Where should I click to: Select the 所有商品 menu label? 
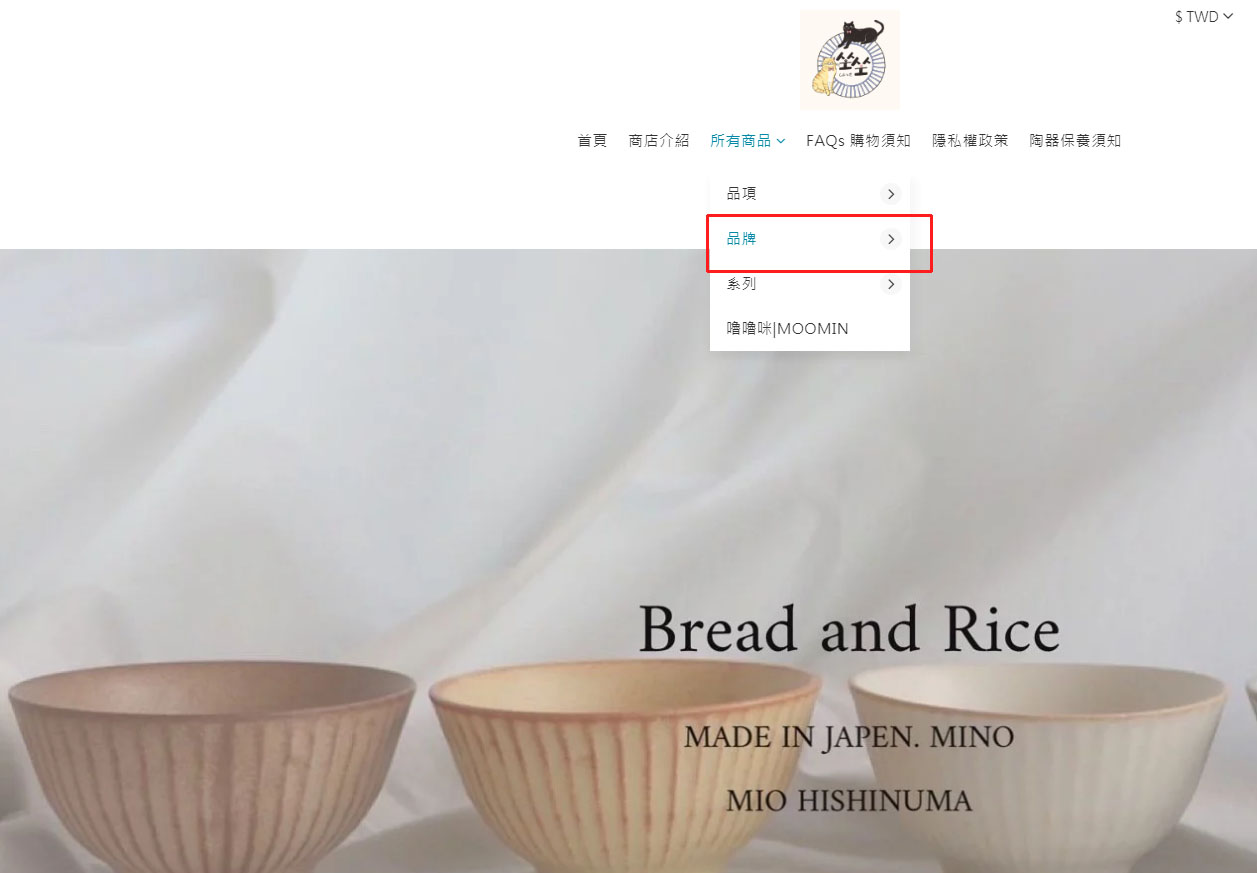pyautogui.click(x=741, y=141)
